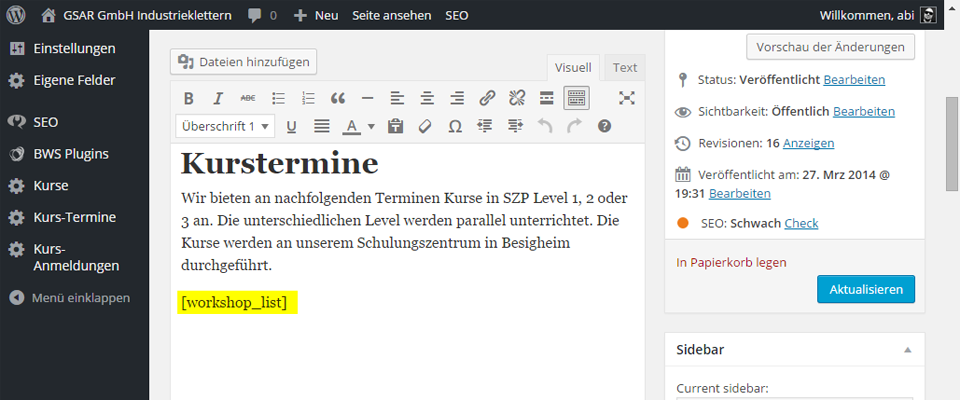Insert the Read More tag

pos(546,98)
